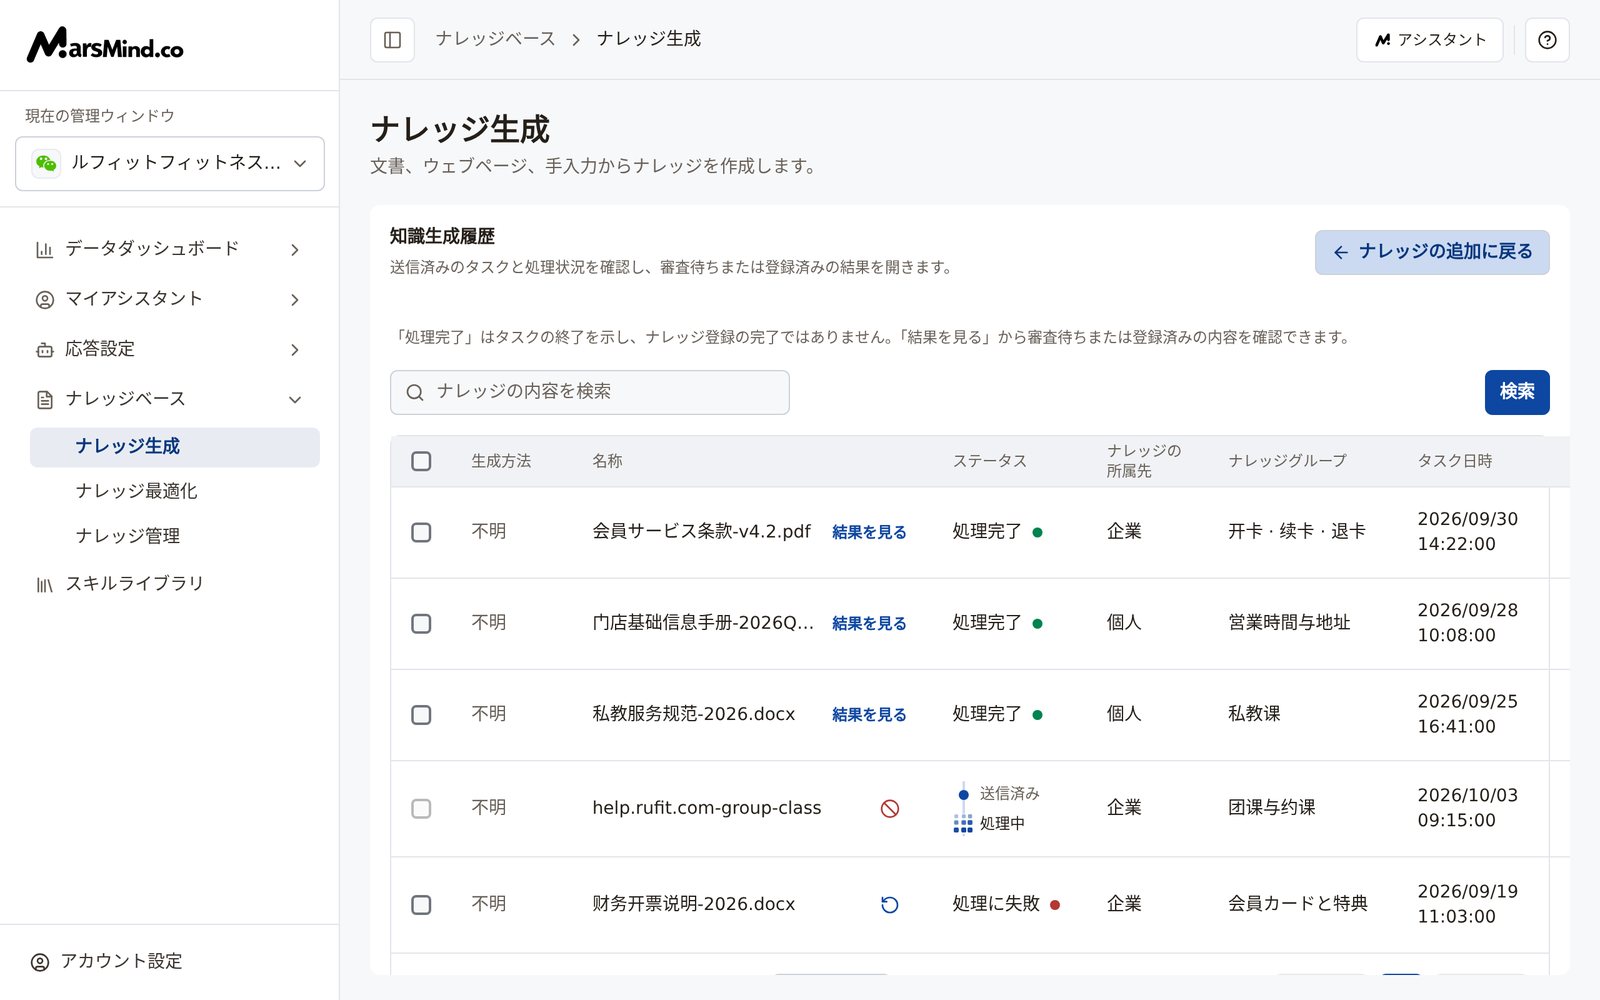Screen dimensions: 1600x1000
Task: Click the ナレッジ生成 breadcrumb text
Action: click(649, 39)
